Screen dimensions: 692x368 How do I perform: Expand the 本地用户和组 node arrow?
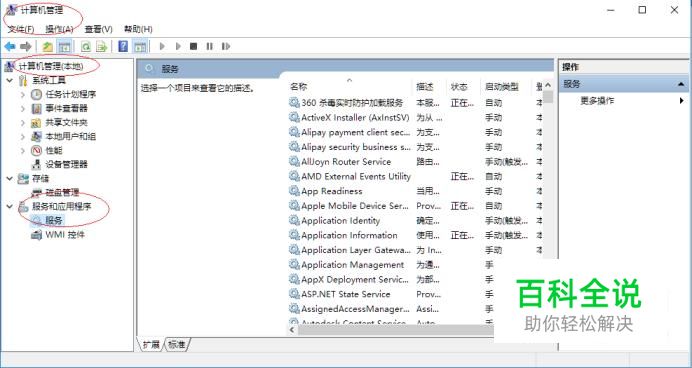point(23,136)
